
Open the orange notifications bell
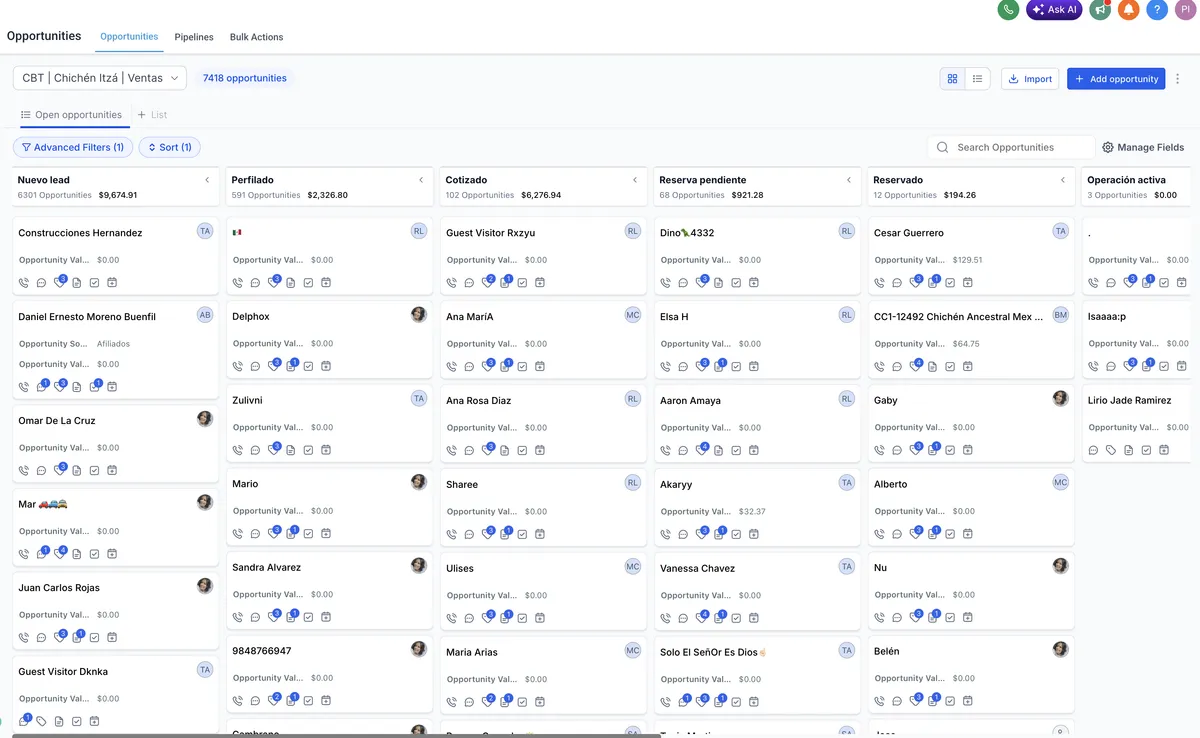point(1129,10)
